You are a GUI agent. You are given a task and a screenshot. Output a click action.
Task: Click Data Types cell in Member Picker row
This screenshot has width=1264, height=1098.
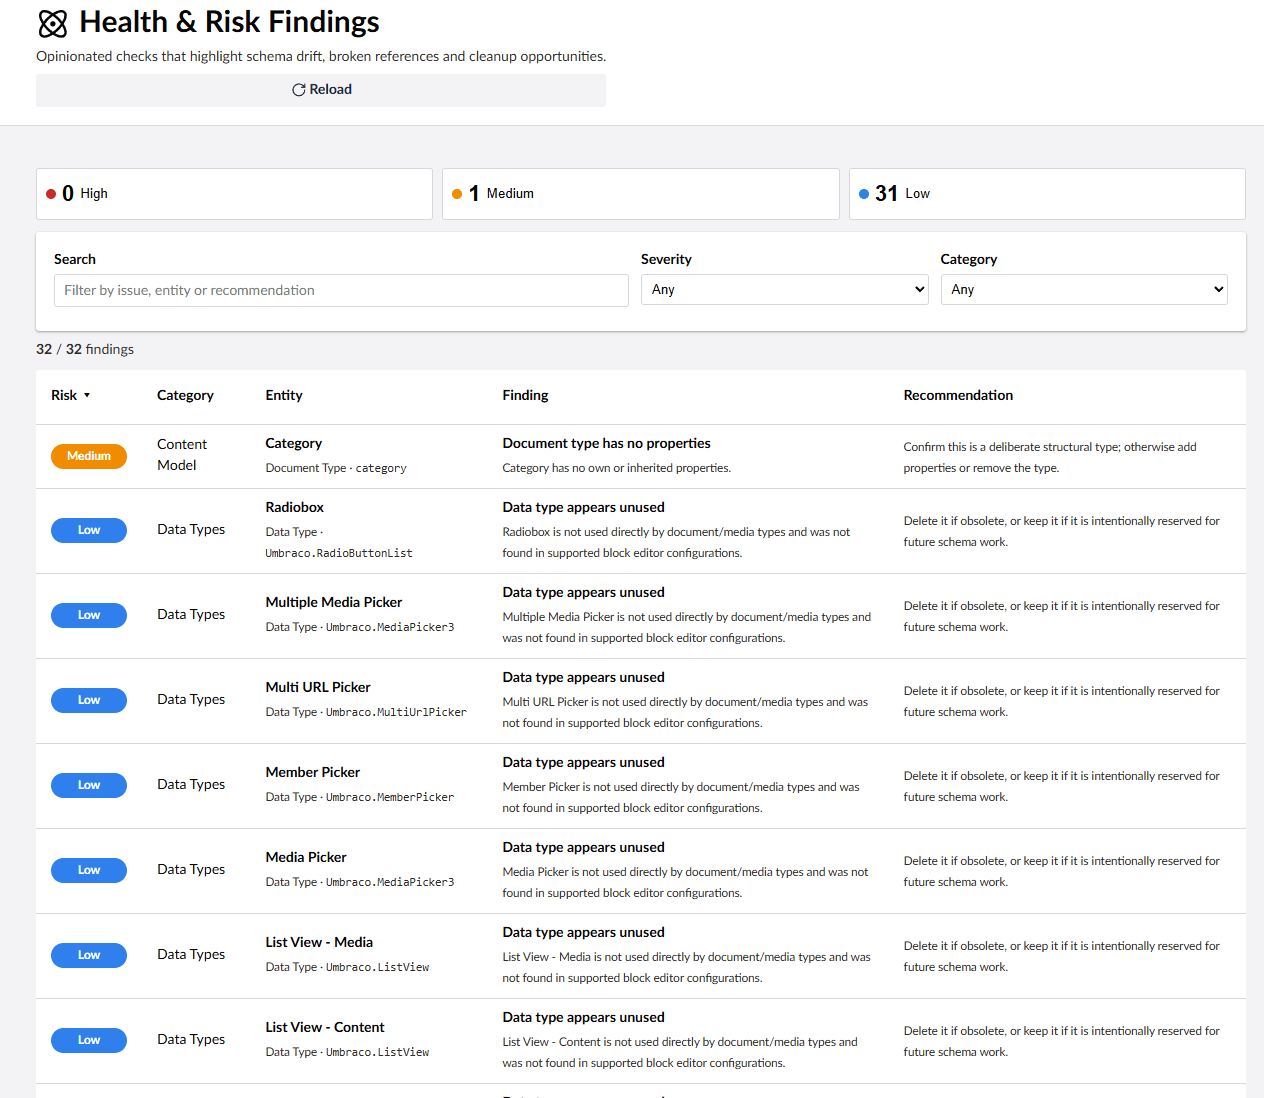191,785
